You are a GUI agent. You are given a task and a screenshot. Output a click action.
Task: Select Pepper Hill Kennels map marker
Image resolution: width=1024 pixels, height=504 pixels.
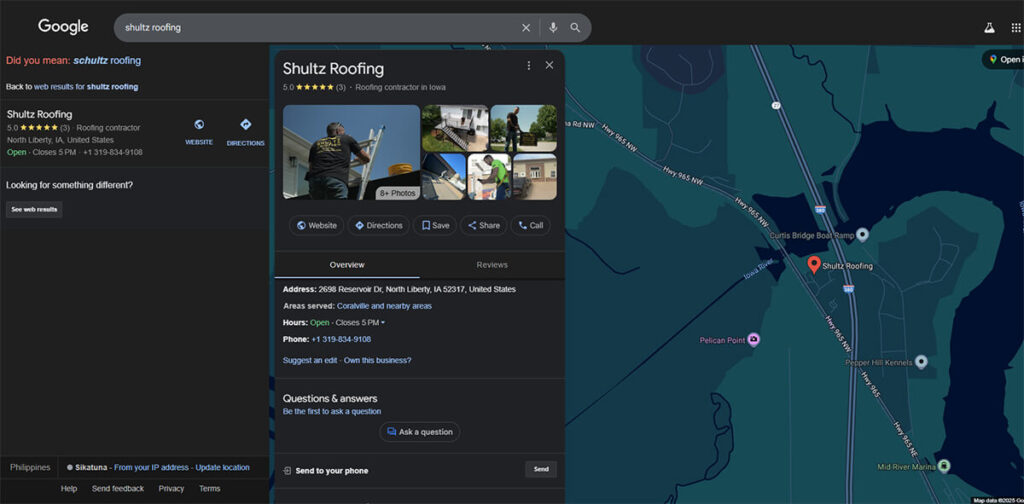[x=921, y=362]
